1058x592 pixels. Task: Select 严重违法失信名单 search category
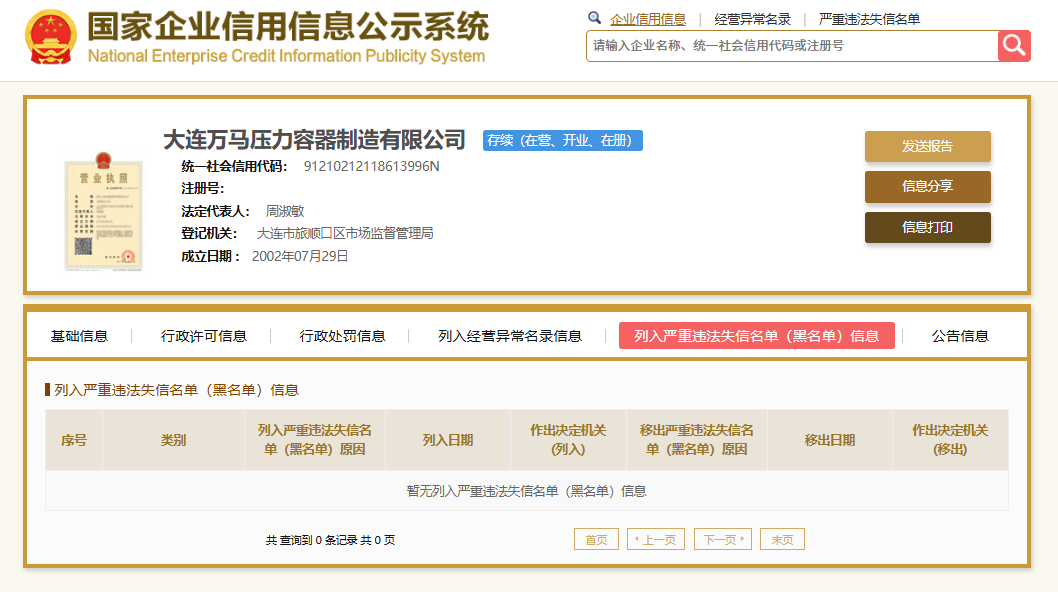tap(869, 20)
